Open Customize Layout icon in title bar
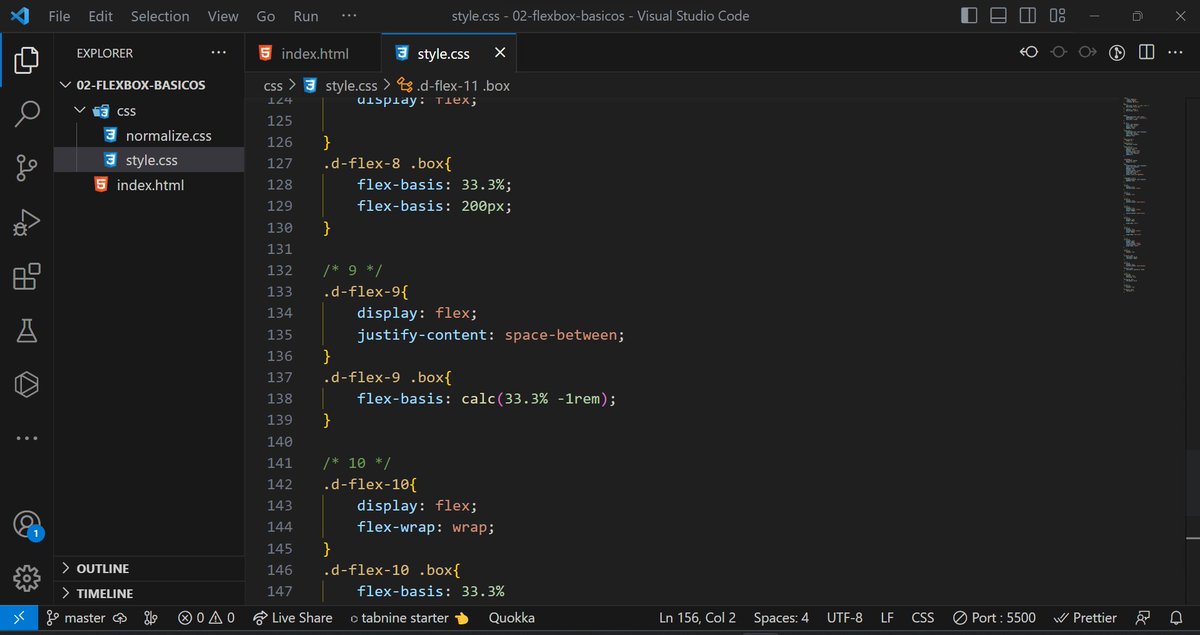The height and width of the screenshot is (635, 1200). (x=1057, y=16)
